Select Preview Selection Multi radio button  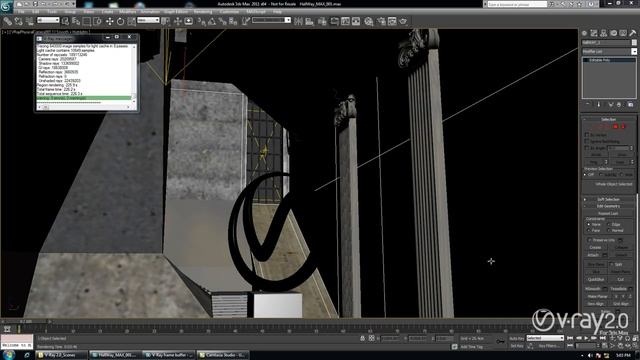[622, 175]
